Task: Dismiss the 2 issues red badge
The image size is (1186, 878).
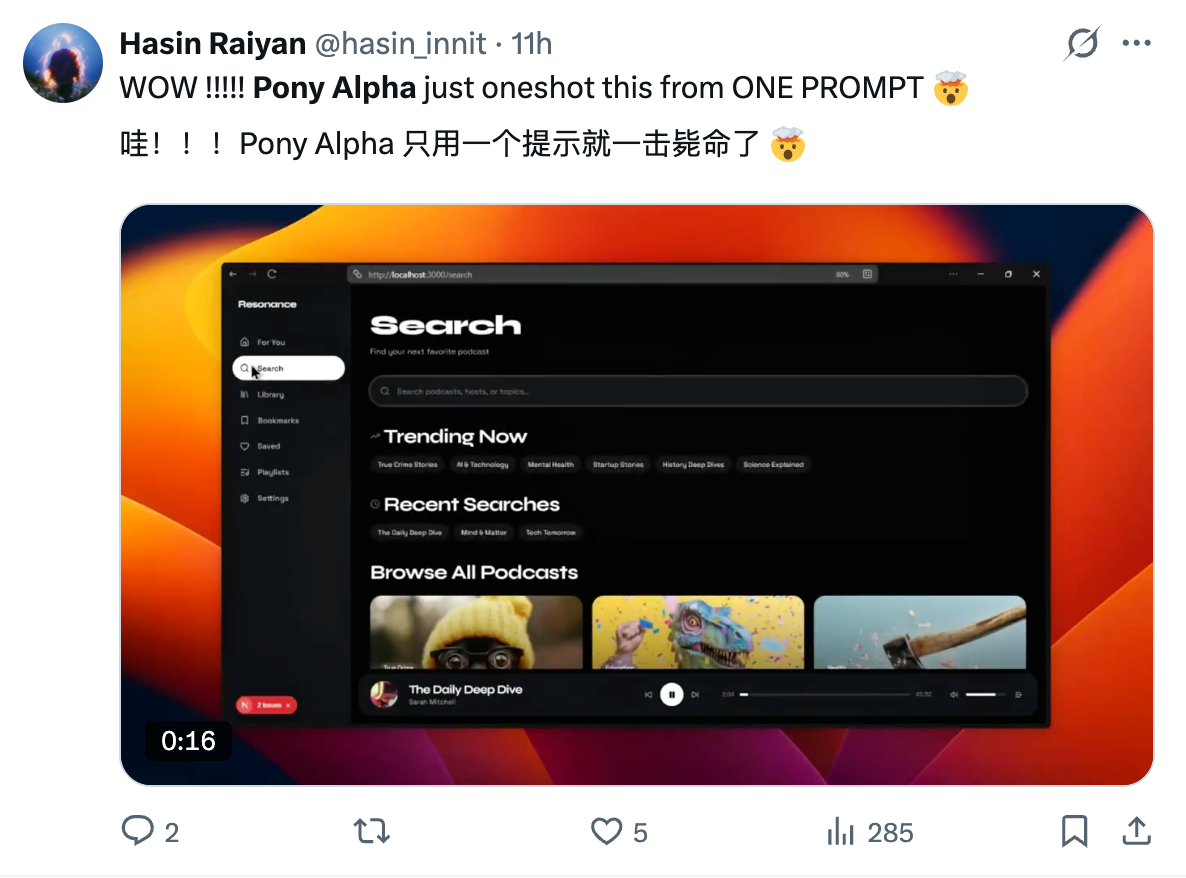Action: (288, 705)
